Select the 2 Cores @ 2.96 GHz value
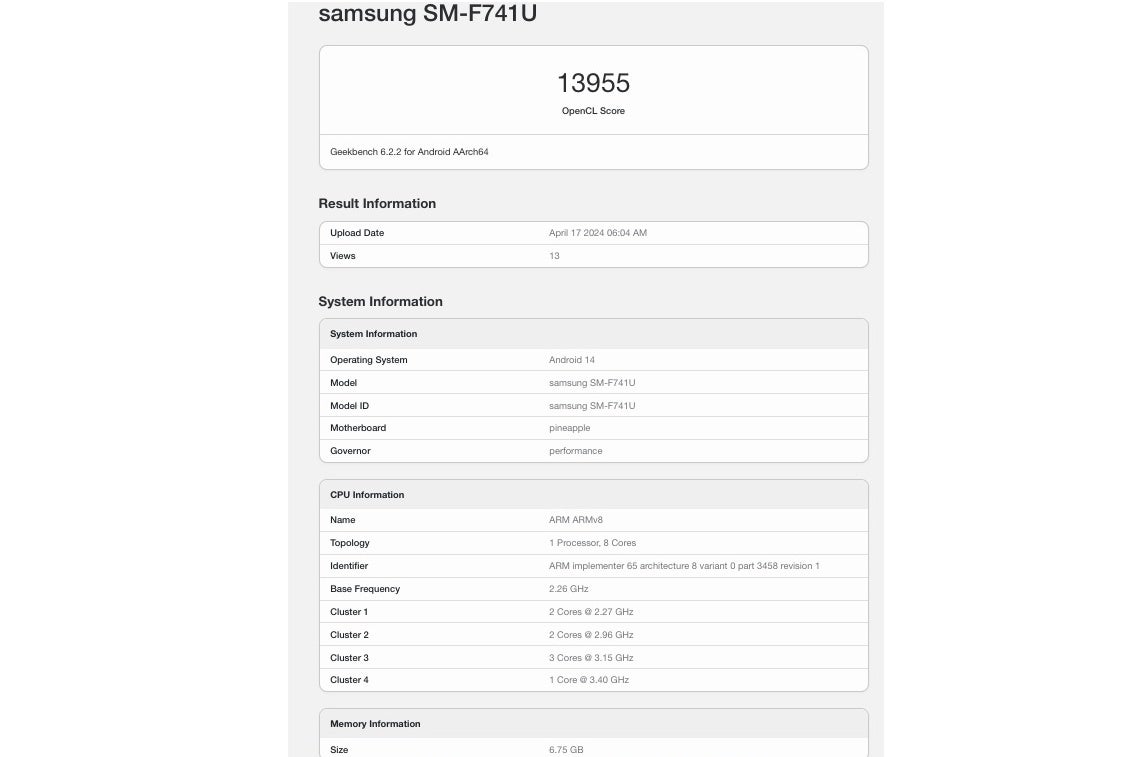 591,635
